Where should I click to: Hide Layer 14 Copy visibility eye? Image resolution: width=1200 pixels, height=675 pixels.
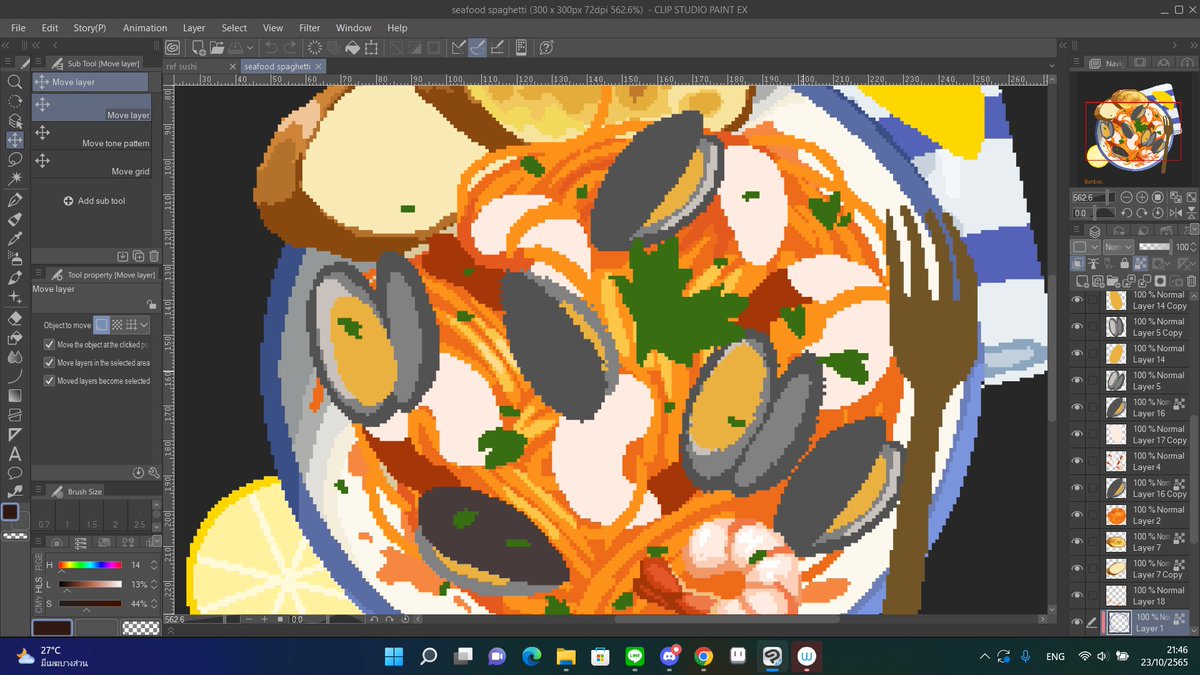pyautogui.click(x=1077, y=300)
